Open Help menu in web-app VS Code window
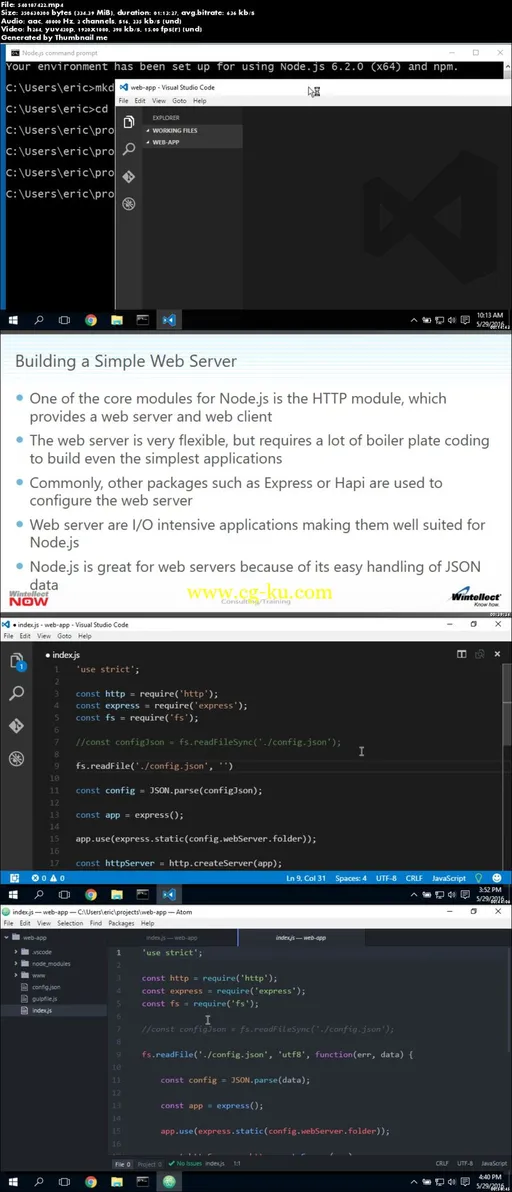 click(x=199, y=101)
